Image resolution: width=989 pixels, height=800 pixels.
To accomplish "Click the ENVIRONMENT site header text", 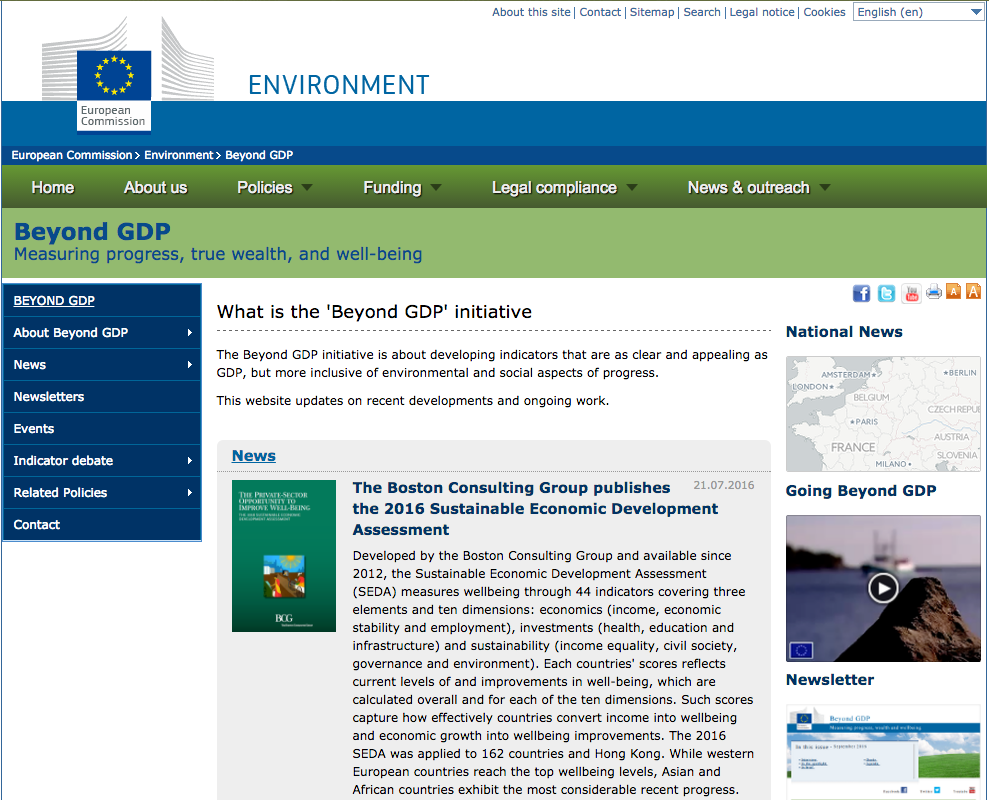I will (x=339, y=85).
